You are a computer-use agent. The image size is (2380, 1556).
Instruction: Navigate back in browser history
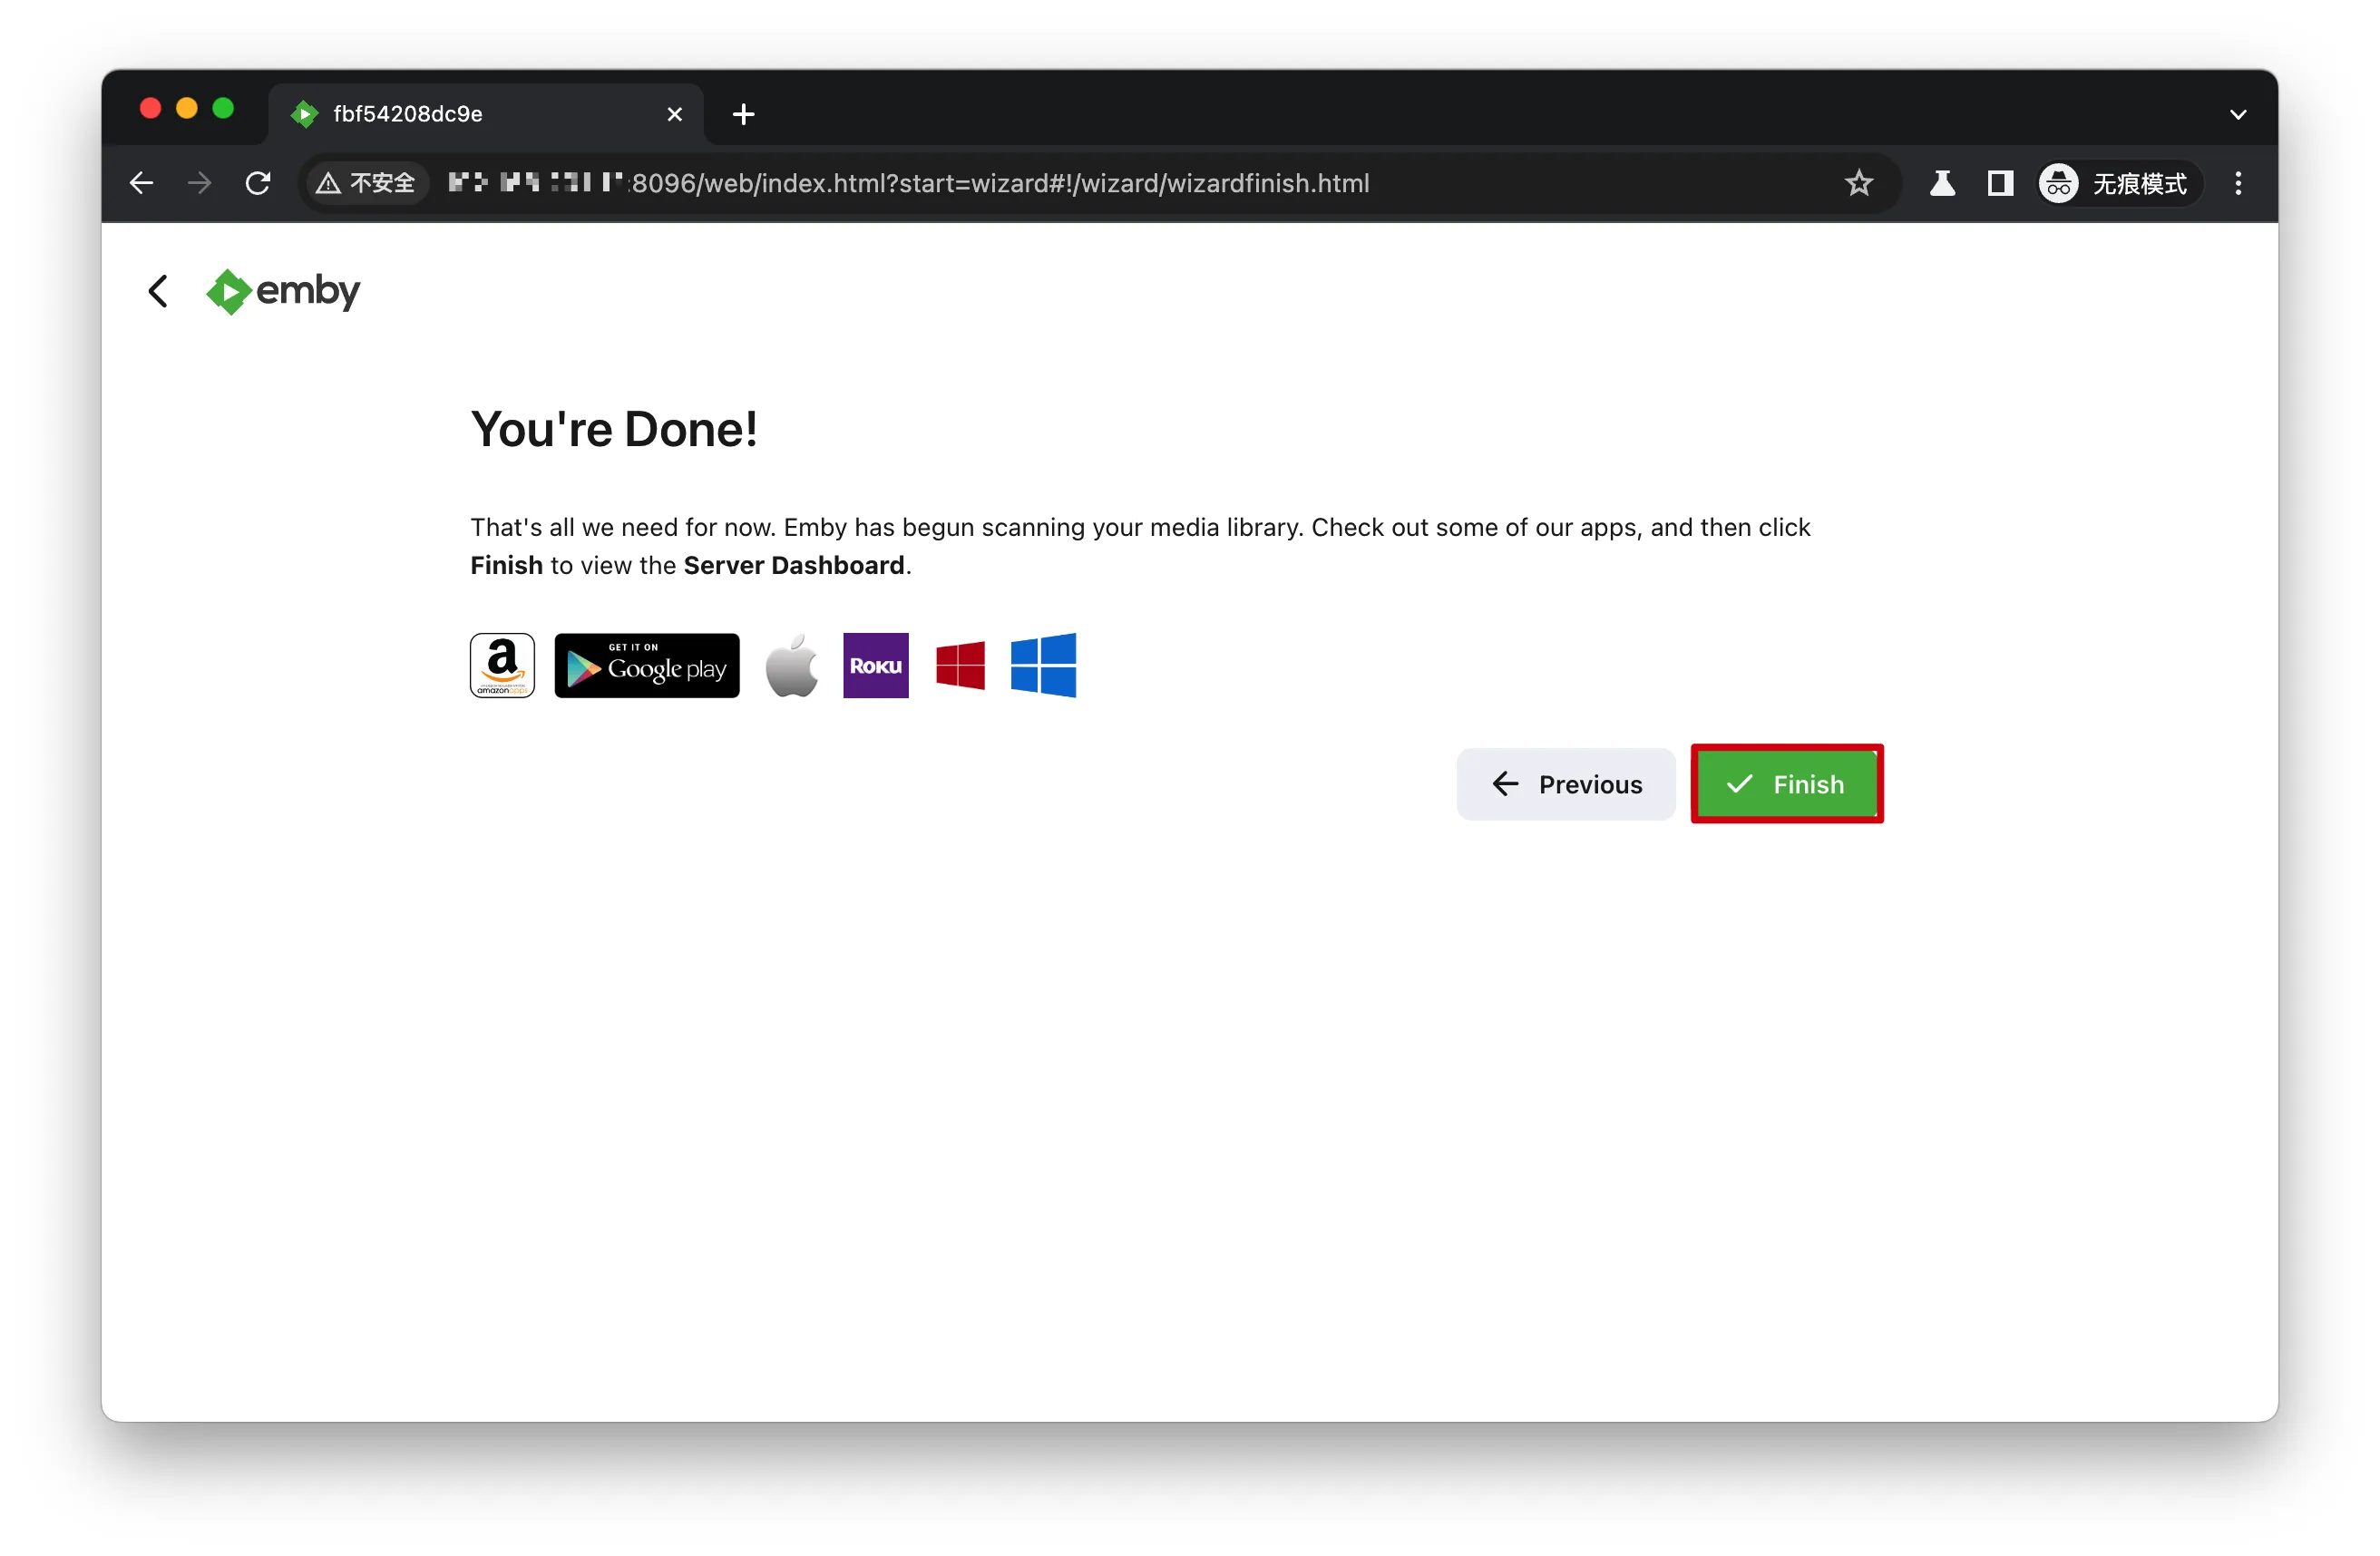142,183
